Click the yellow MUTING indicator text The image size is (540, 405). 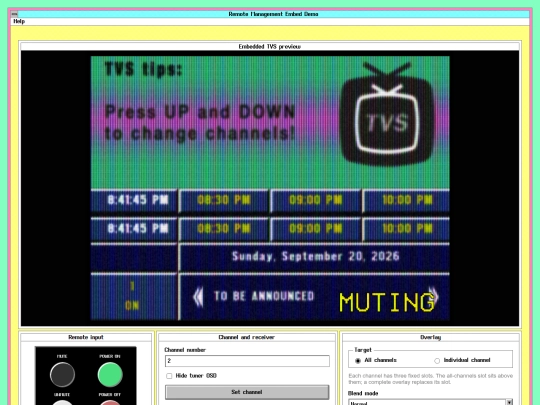[x=387, y=302]
